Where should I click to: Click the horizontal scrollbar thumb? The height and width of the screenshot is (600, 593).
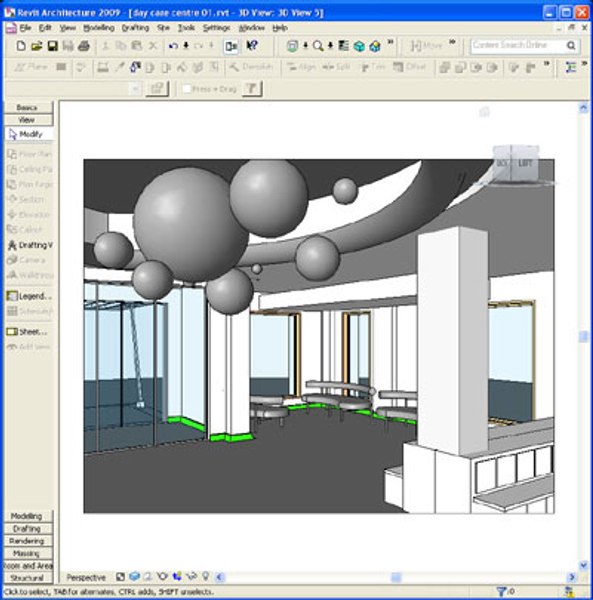[x=396, y=577]
